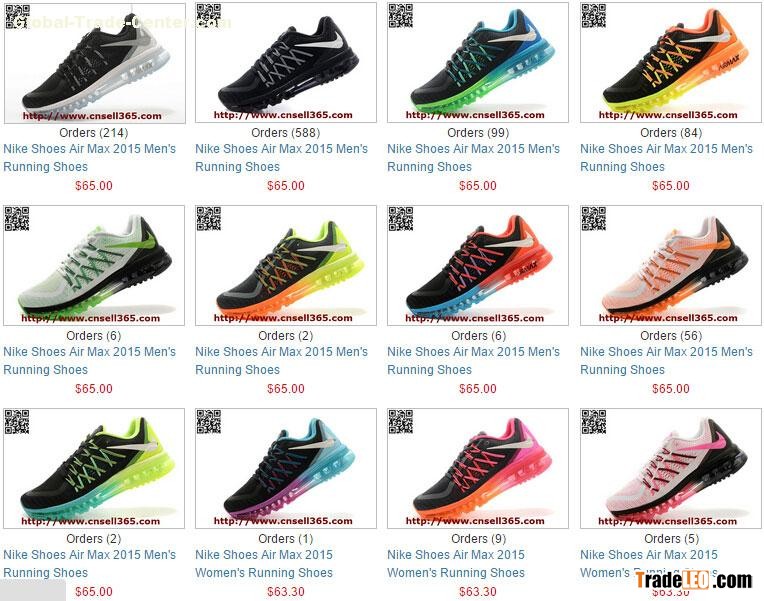The height and width of the screenshot is (601, 764).
Task: Select the peach shoe with 56 orders
Action: (x=671, y=266)
